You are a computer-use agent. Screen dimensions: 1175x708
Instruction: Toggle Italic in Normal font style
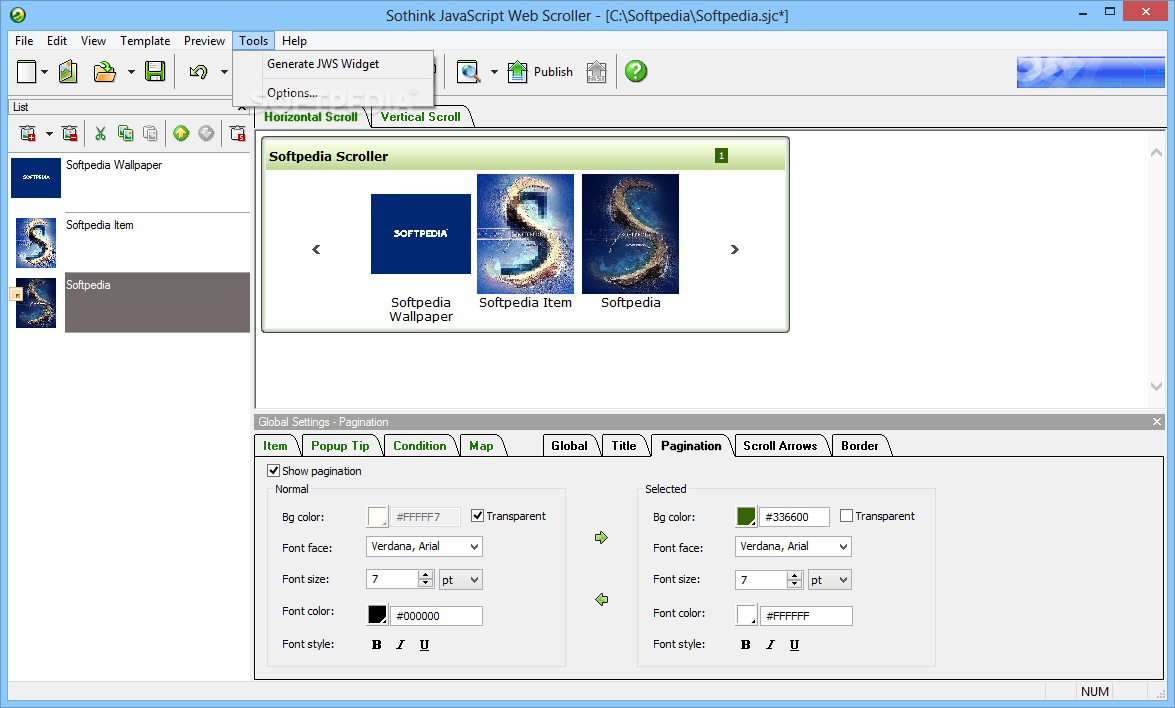[x=400, y=644]
